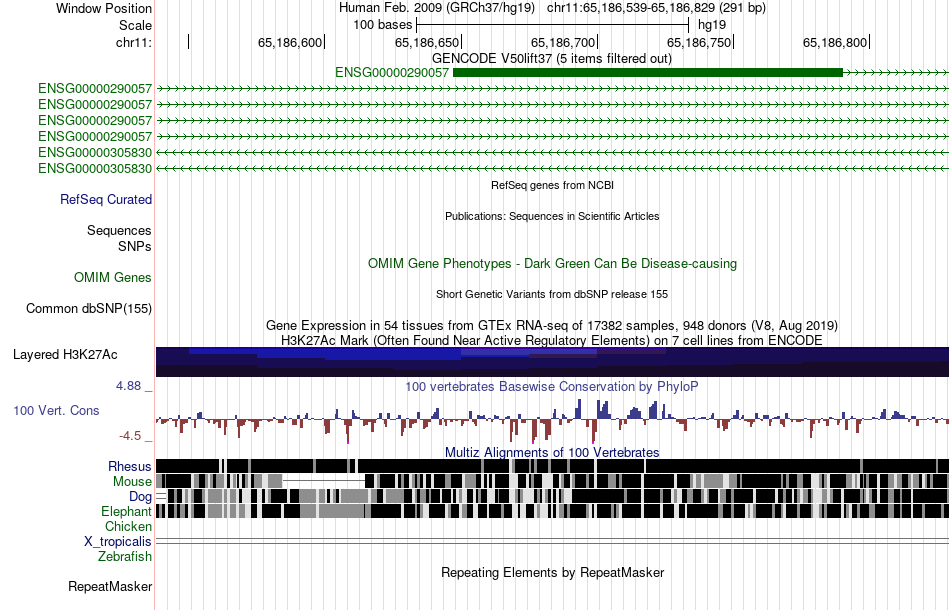Viewport: 950px width, 610px height.
Task: Click the Human Feb. 2009 assembly text
Action: [x=437, y=8]
